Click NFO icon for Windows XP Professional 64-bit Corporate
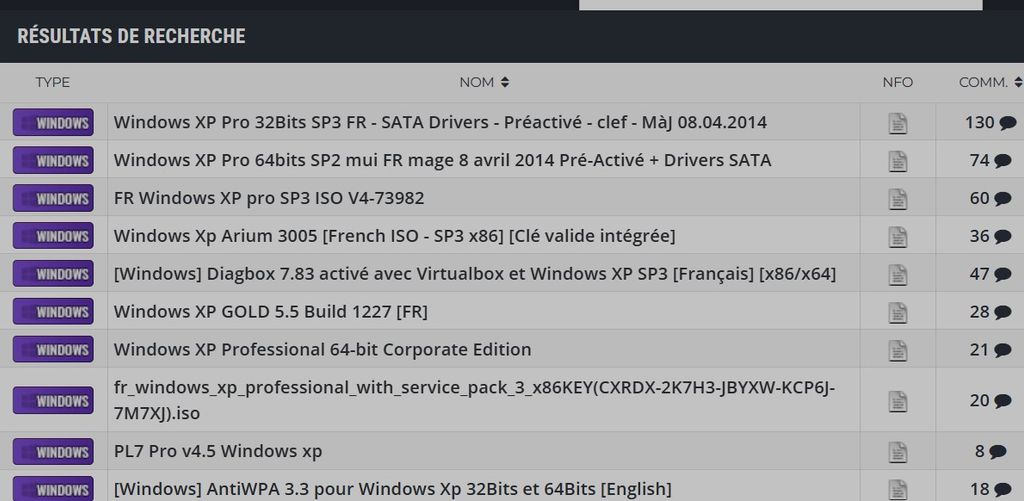1024x501 pixels. point(898,350)
